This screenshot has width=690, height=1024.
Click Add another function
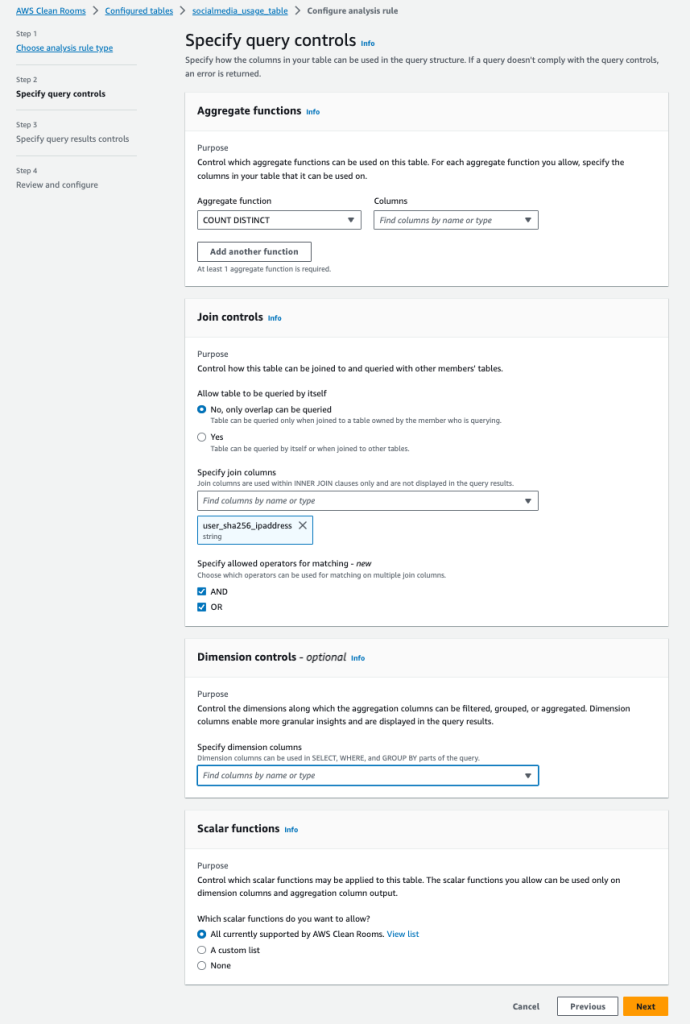coord(253,251)
